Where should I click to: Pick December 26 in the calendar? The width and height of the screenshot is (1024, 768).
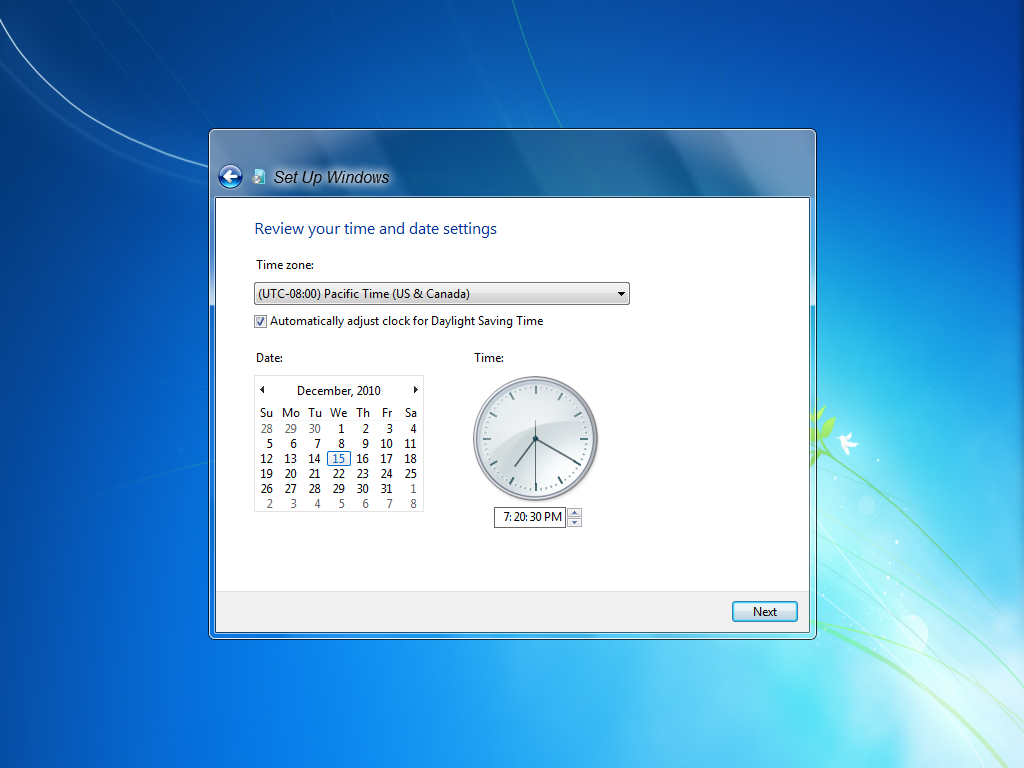click(x=266, y=489)
